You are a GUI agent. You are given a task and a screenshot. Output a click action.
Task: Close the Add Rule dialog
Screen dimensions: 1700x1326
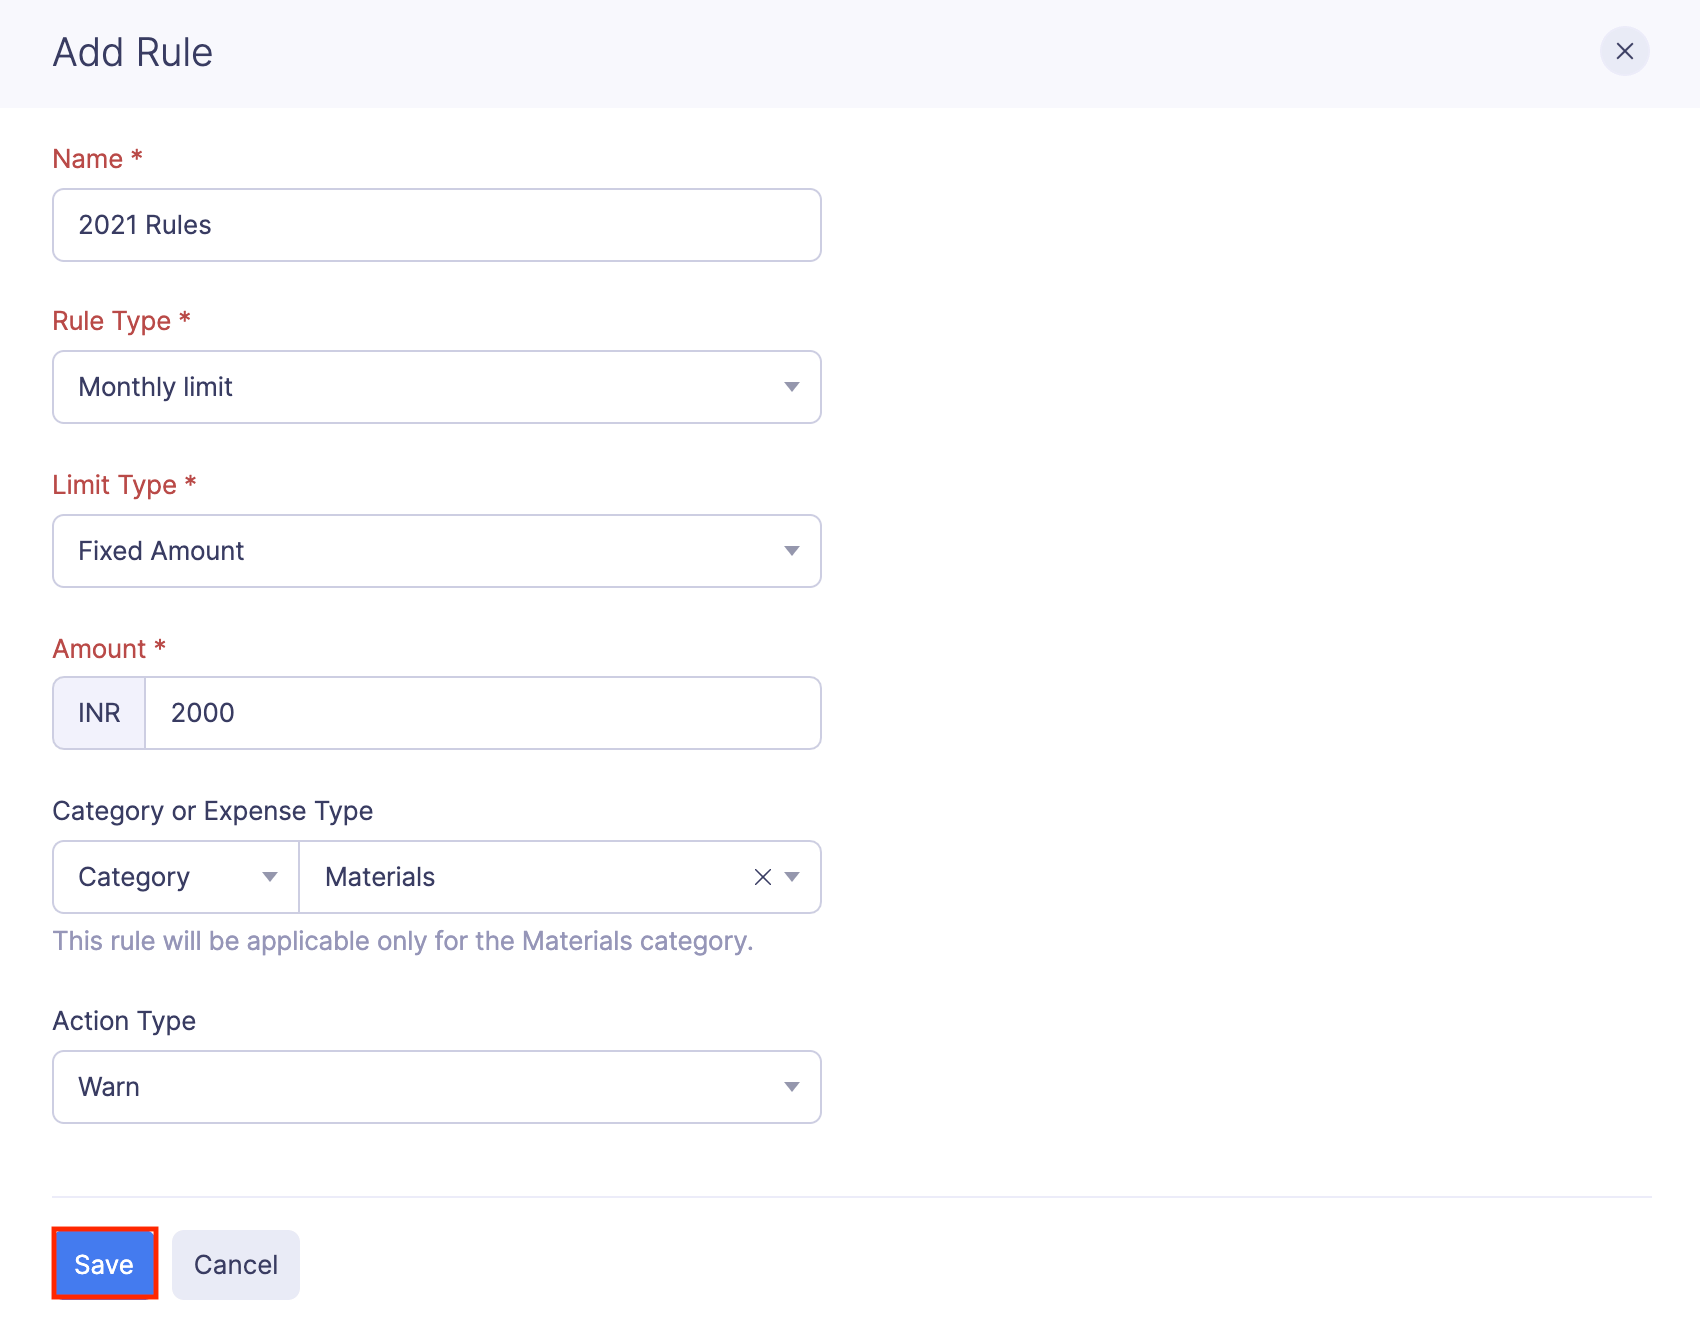pyautogui.click(x=1624, y=51)
